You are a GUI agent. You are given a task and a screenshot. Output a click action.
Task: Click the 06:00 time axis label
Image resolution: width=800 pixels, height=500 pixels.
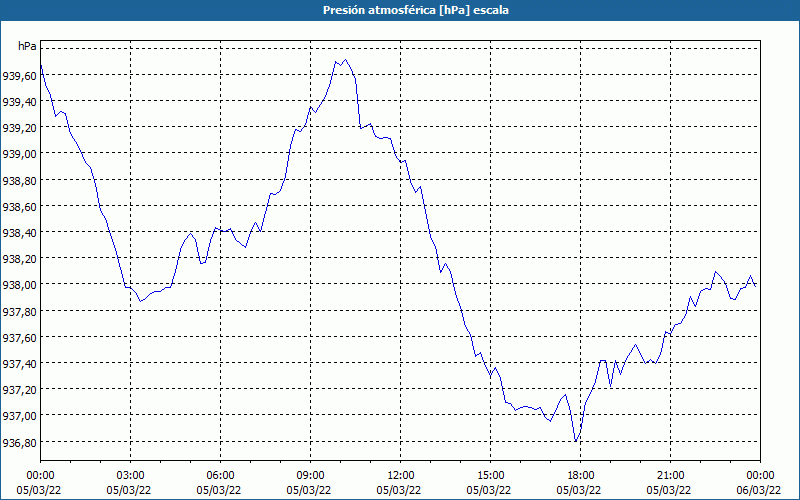click(x=220, y=476)
